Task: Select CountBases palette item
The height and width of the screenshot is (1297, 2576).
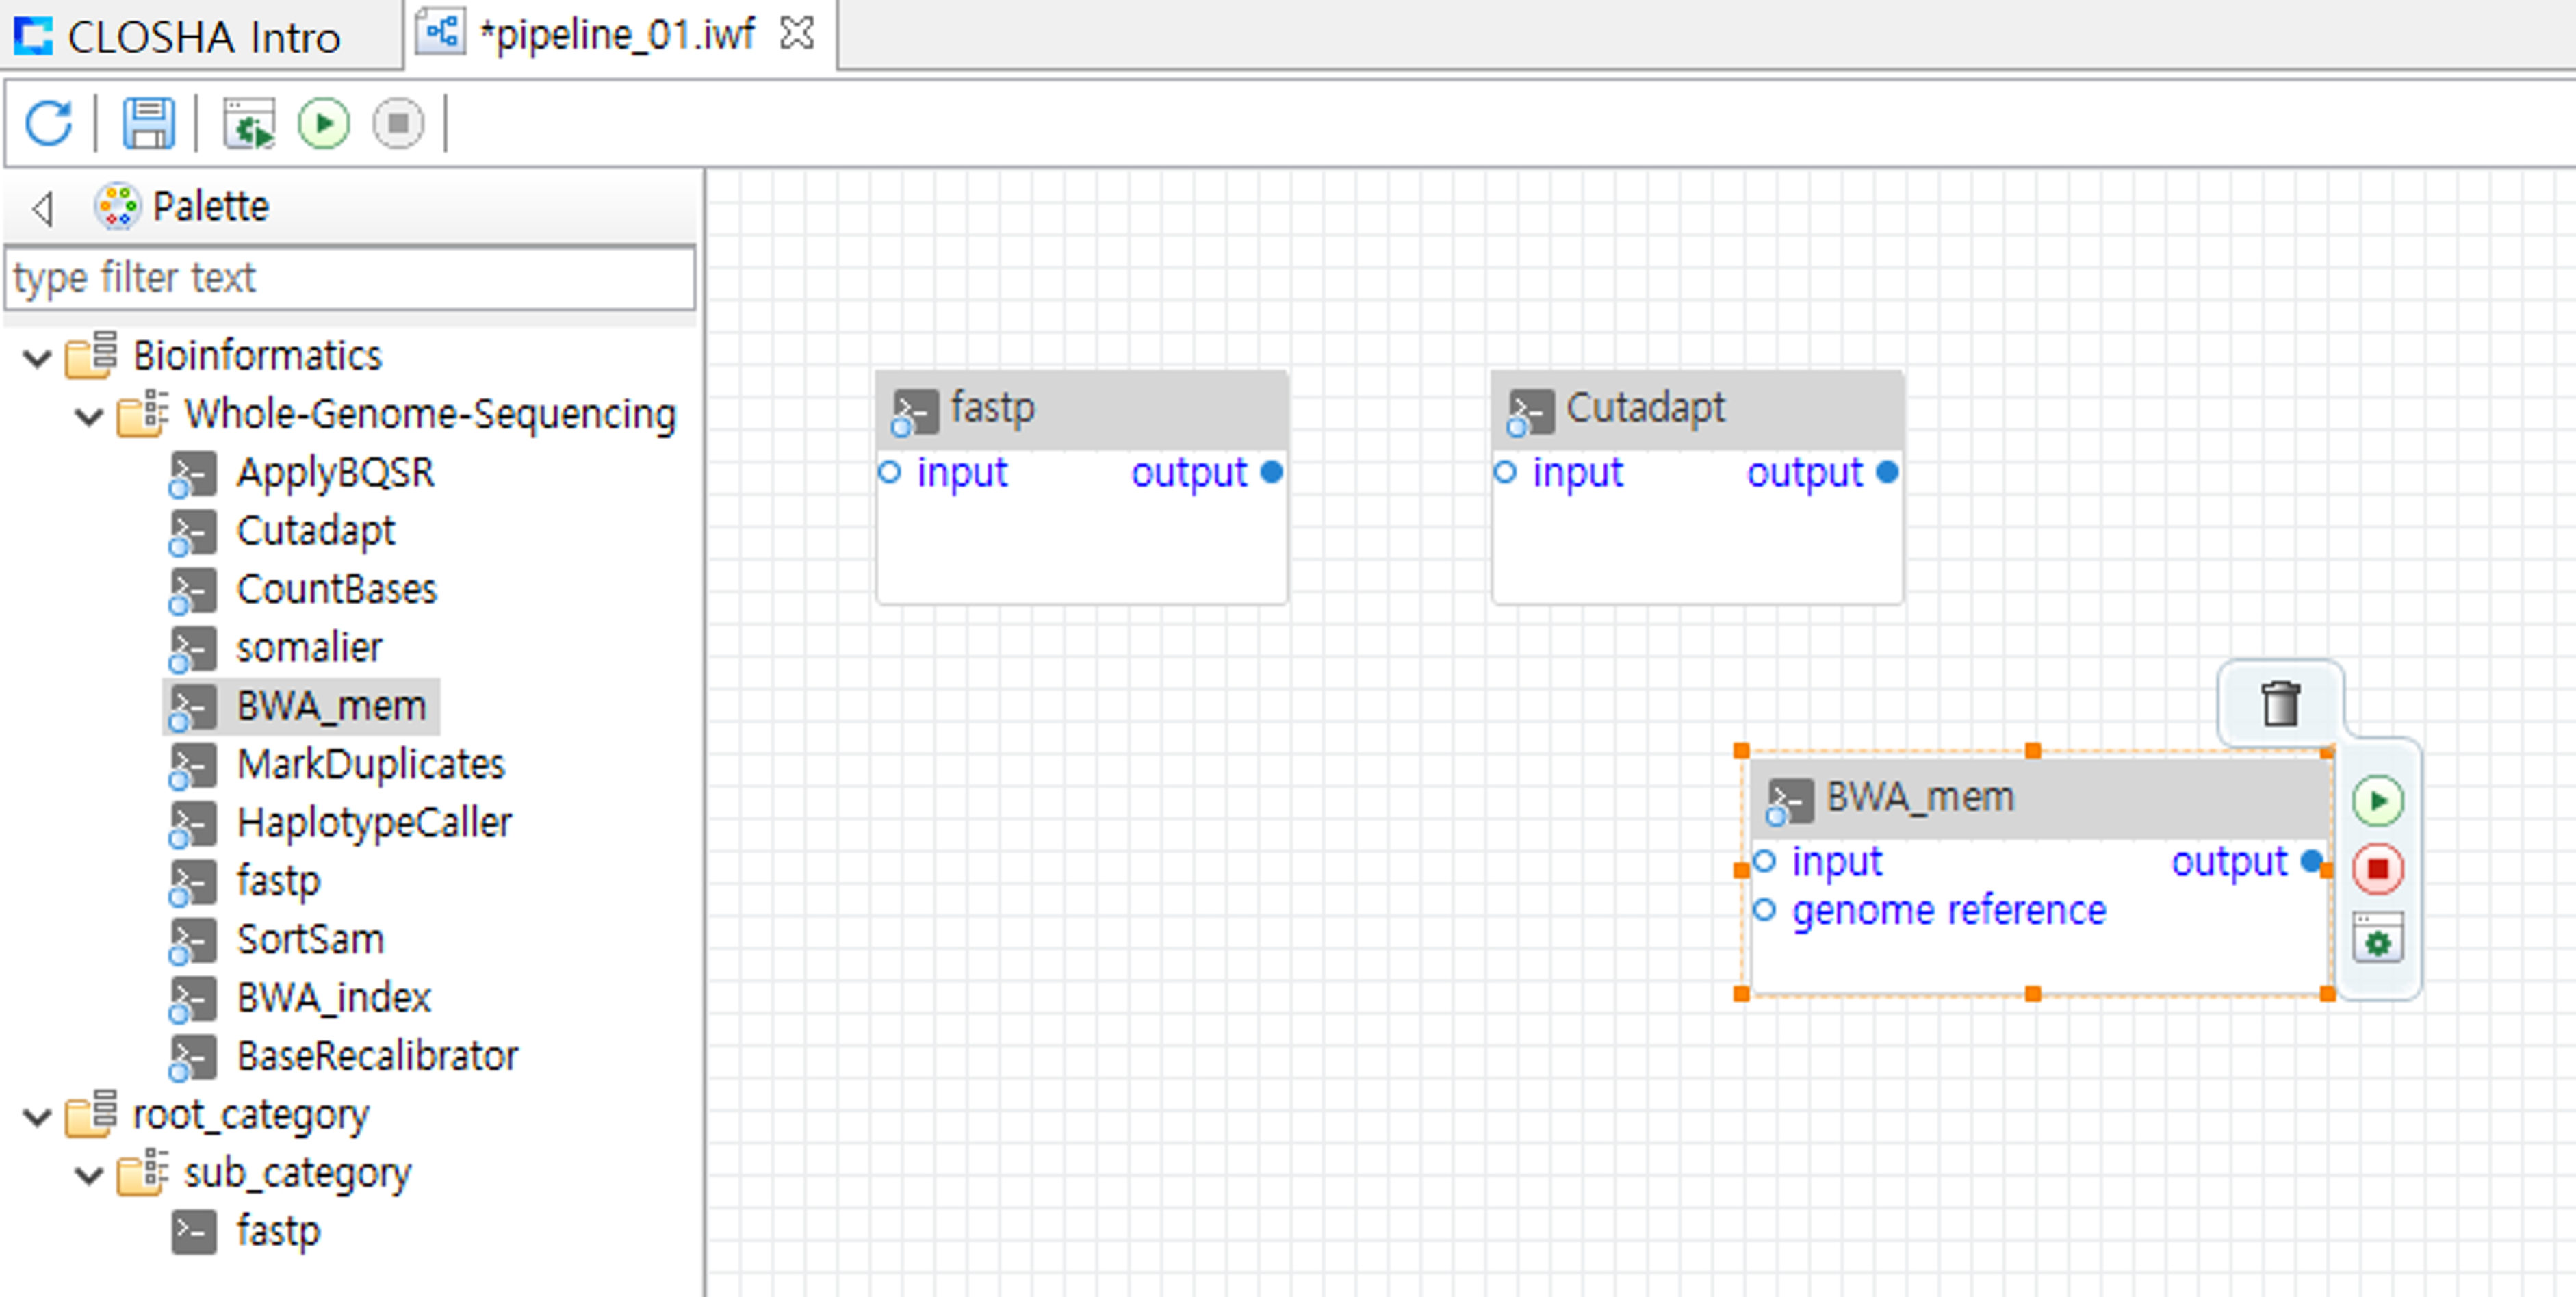Action: pyautogui.click(x=336, y=589)
